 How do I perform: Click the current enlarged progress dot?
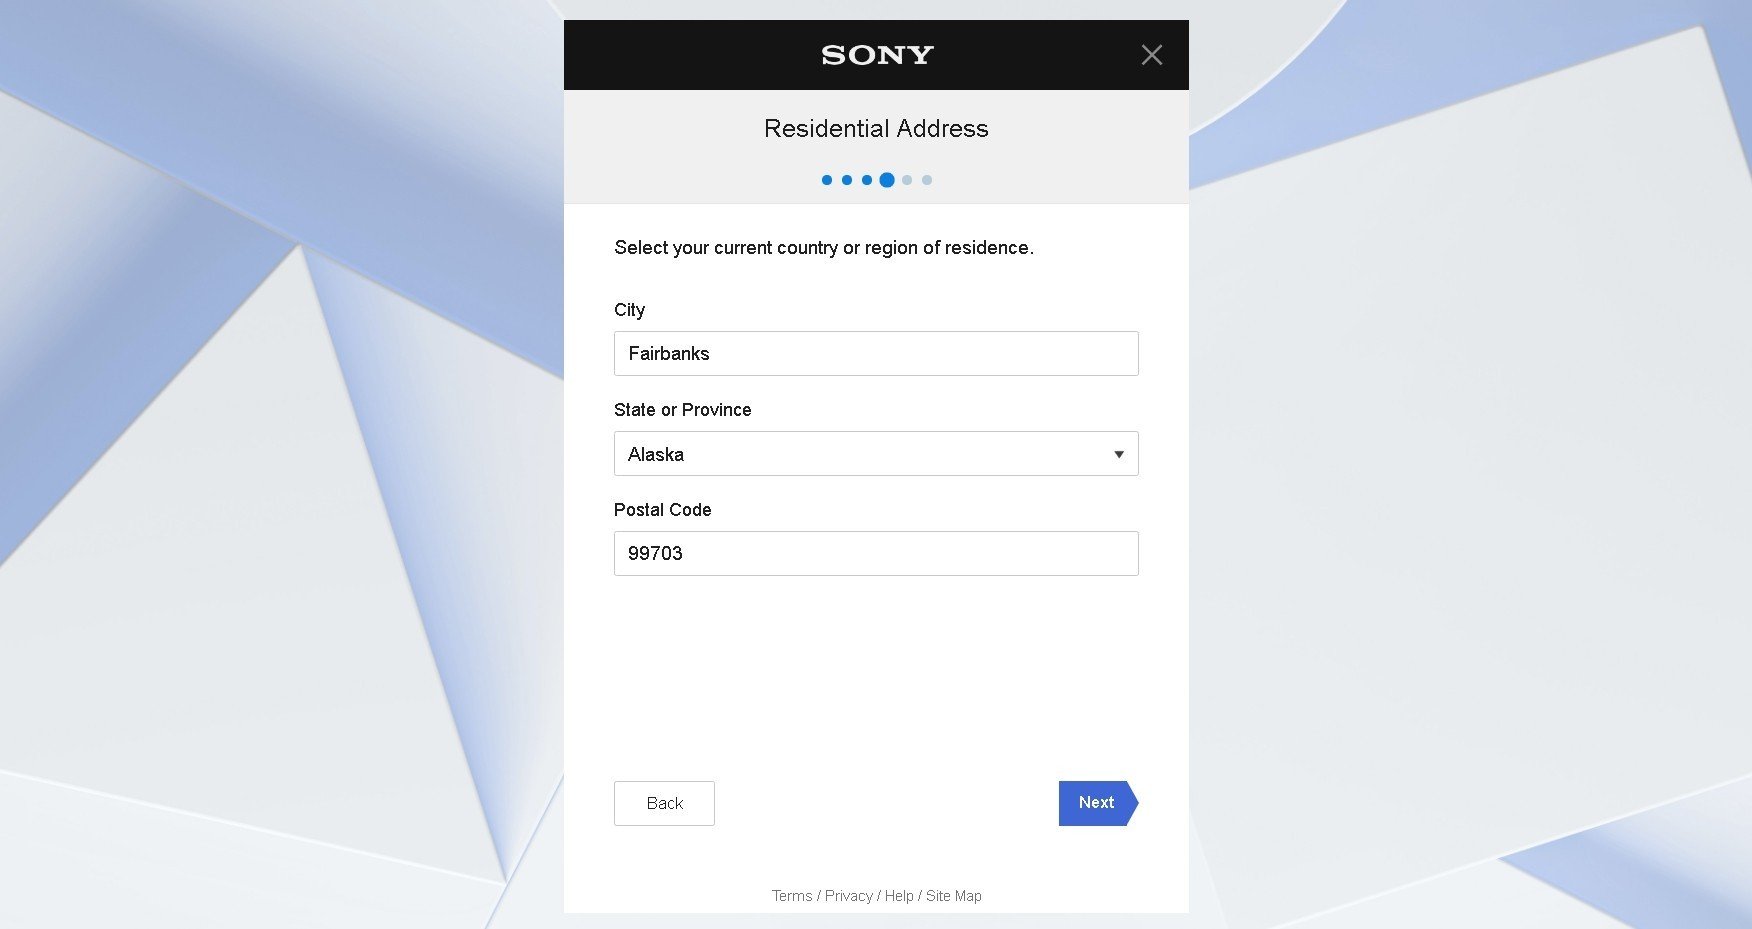887,180
